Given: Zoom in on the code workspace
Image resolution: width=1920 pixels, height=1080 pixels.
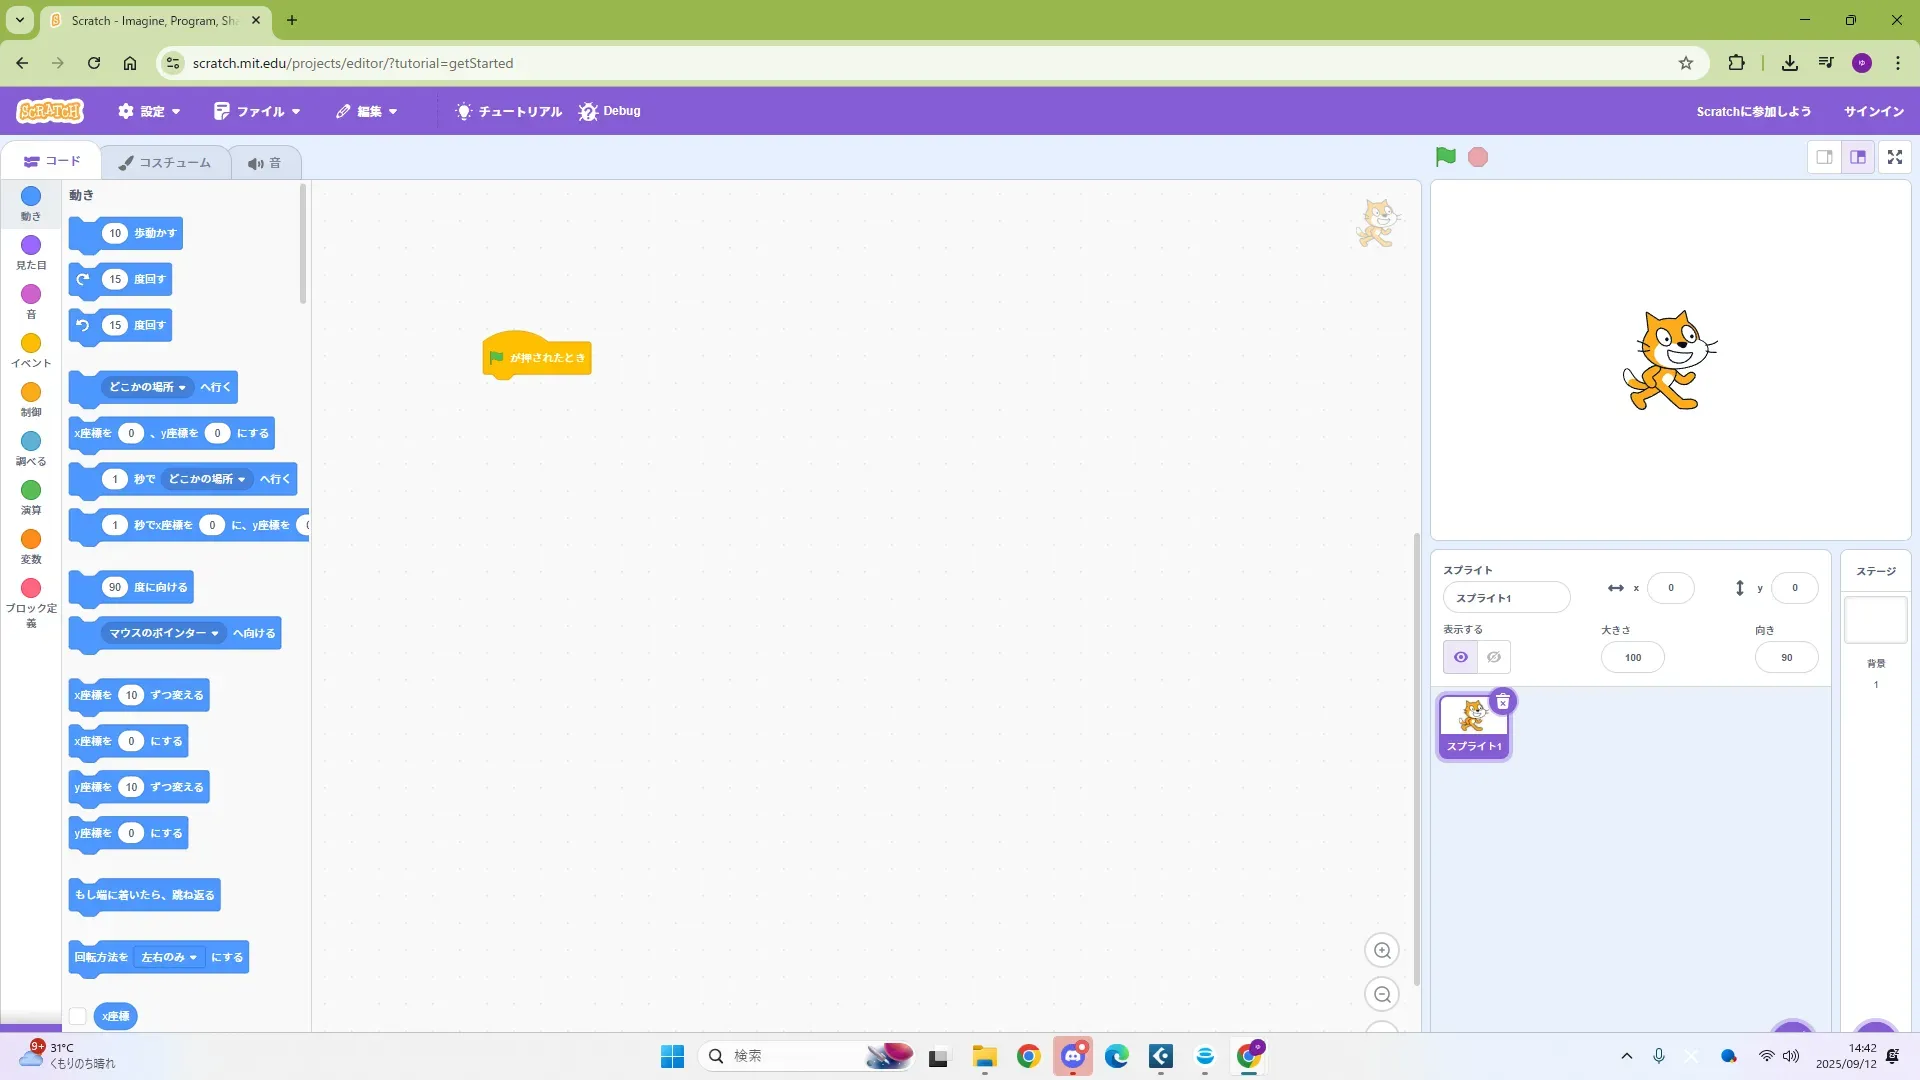Looking at the screenshot, I should click(1382, 951).
